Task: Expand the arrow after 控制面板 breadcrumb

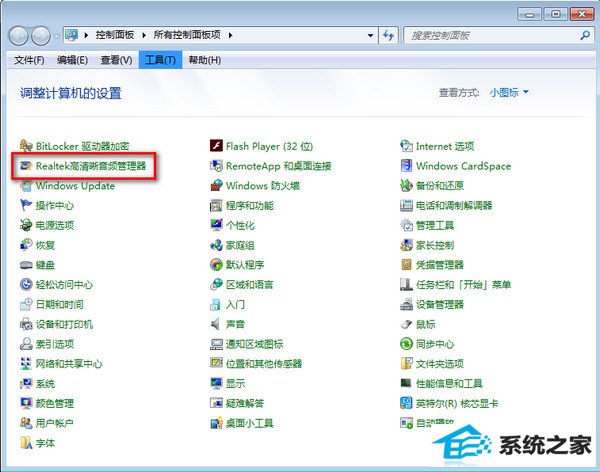Action: [144, 35]
